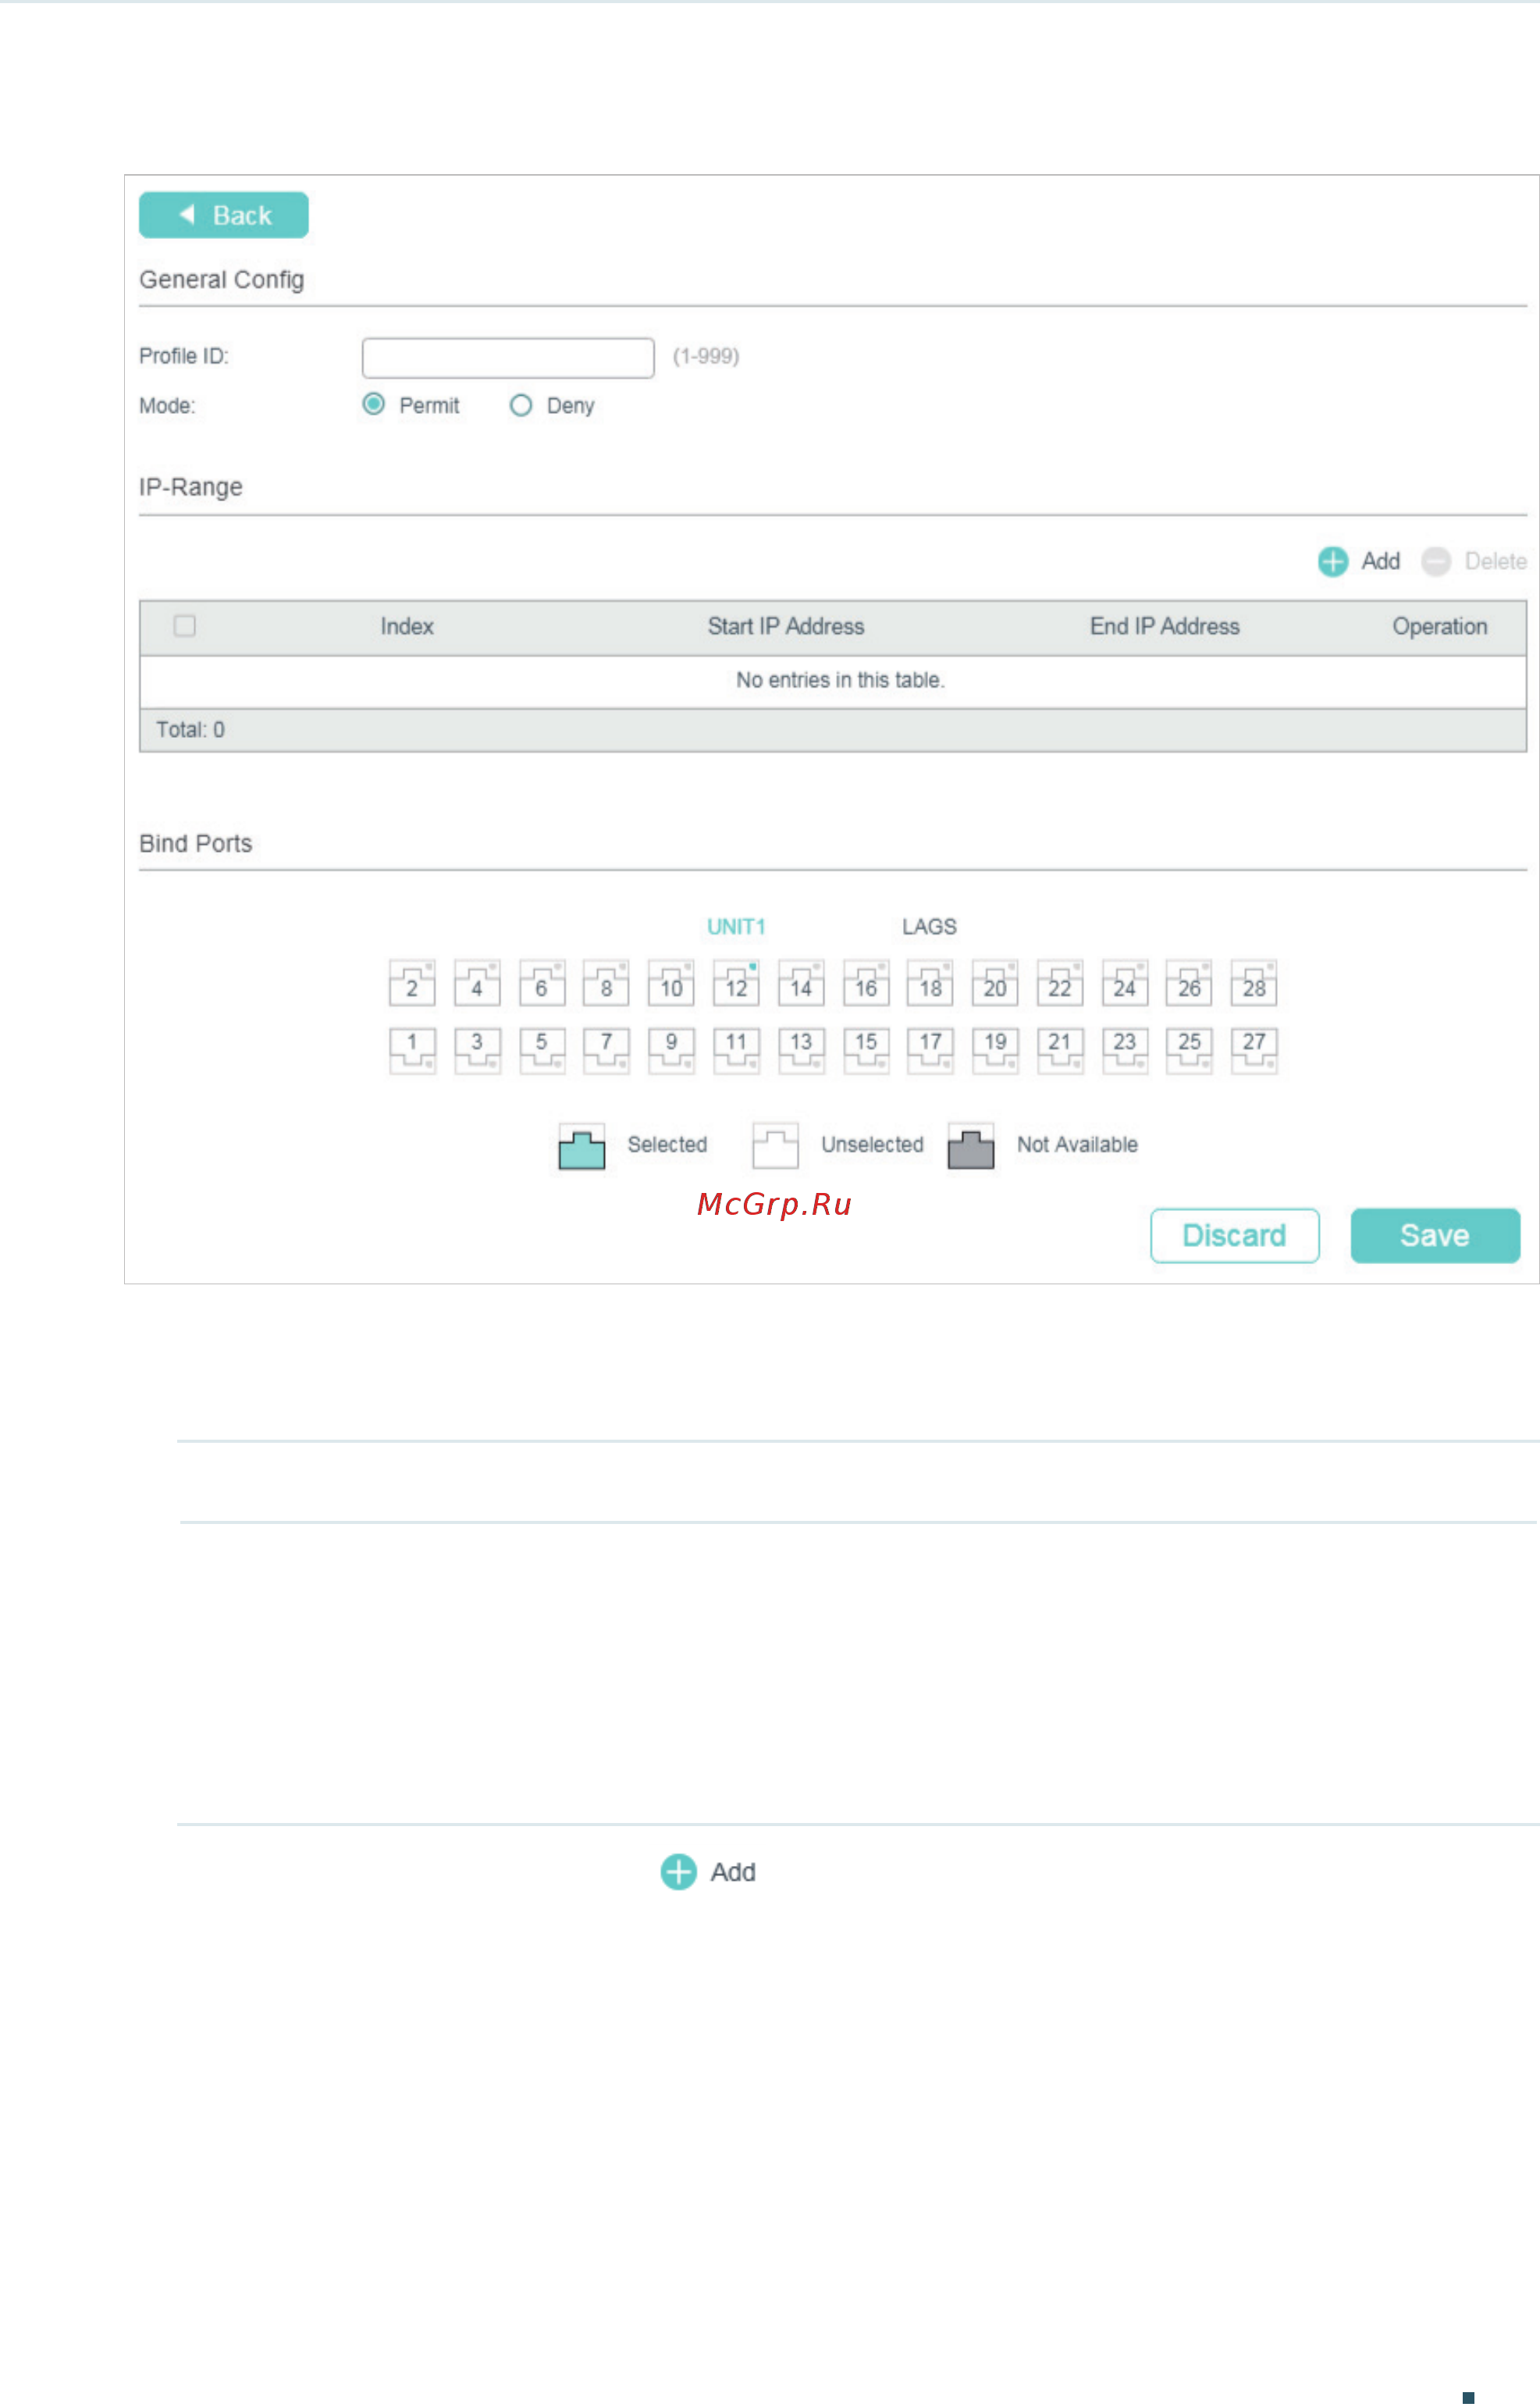Pick port 6 icon
1540x2407 pixels.
coord(541,984)
